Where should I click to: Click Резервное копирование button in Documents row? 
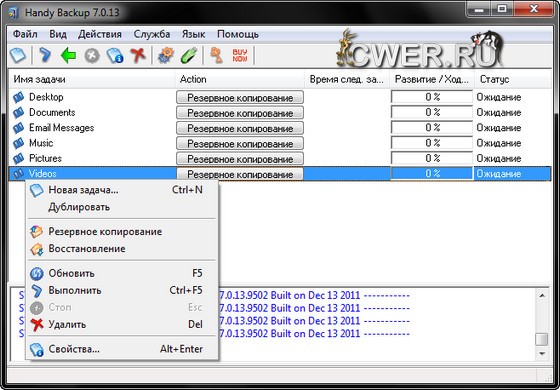point(240,113)
